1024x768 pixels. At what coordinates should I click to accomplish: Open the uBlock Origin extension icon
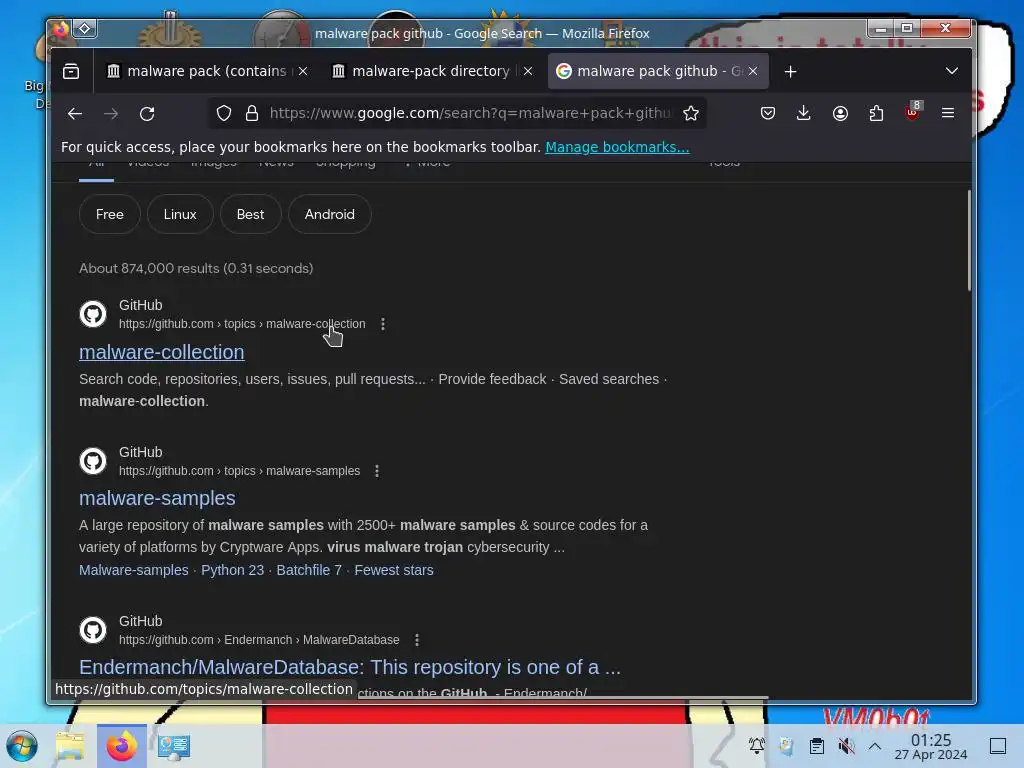pos(912,112)
